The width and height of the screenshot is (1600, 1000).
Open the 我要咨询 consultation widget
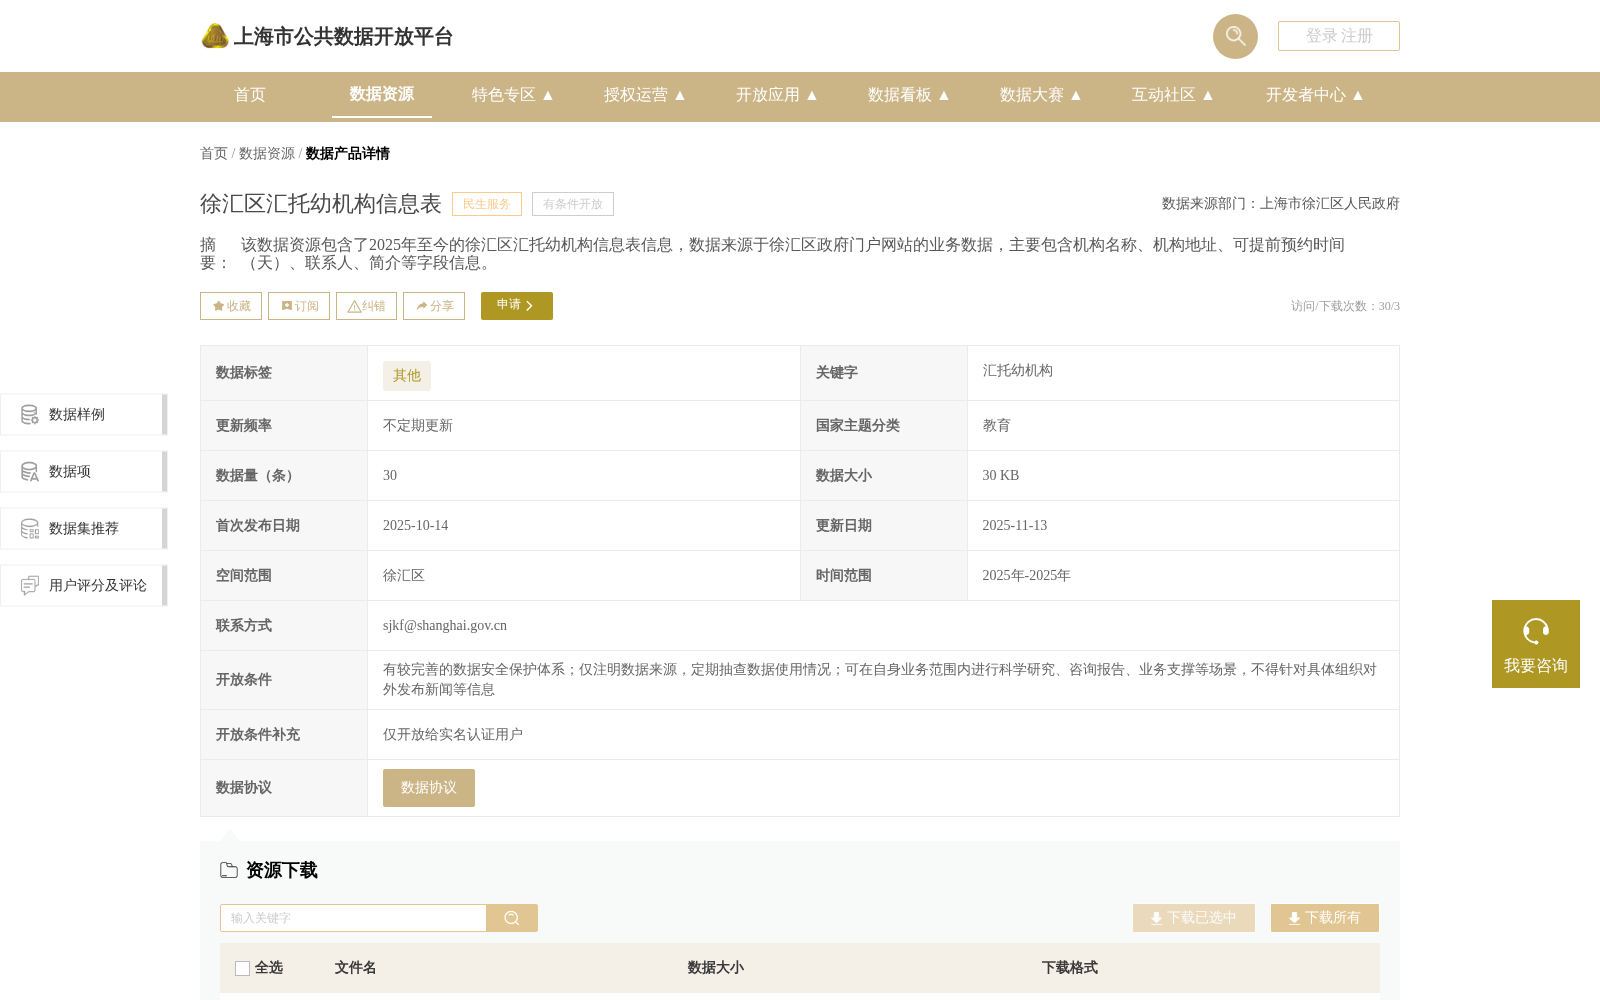point(1536,644)
